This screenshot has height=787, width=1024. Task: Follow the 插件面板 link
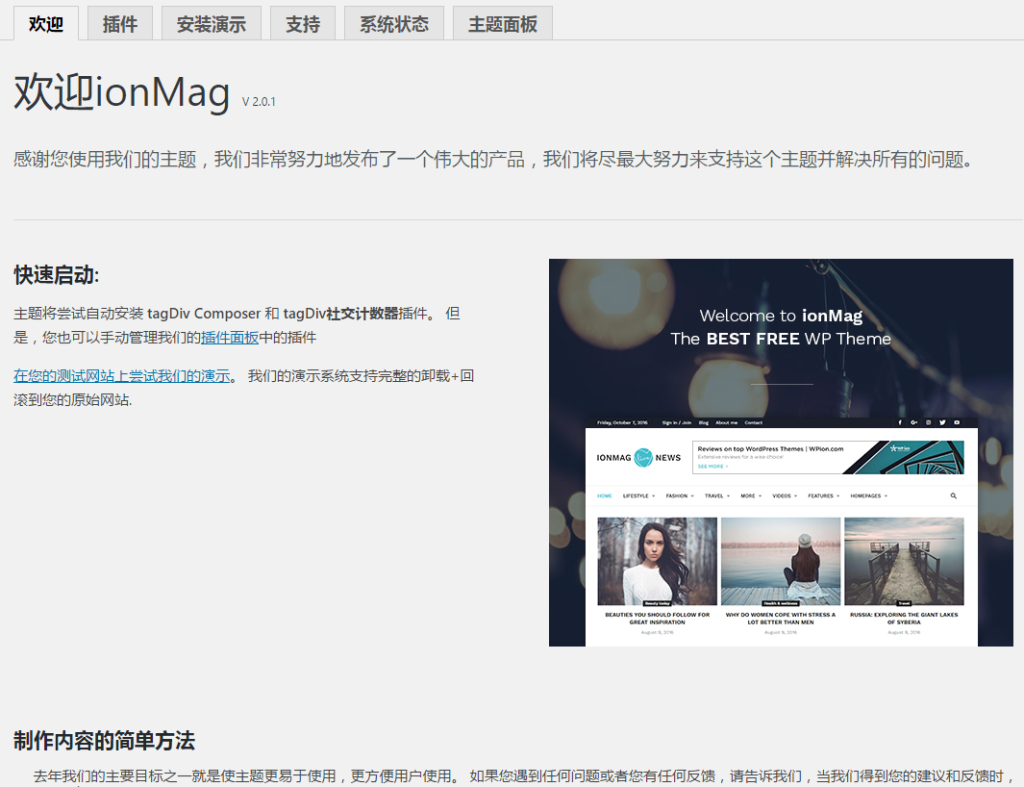[230, 338]
